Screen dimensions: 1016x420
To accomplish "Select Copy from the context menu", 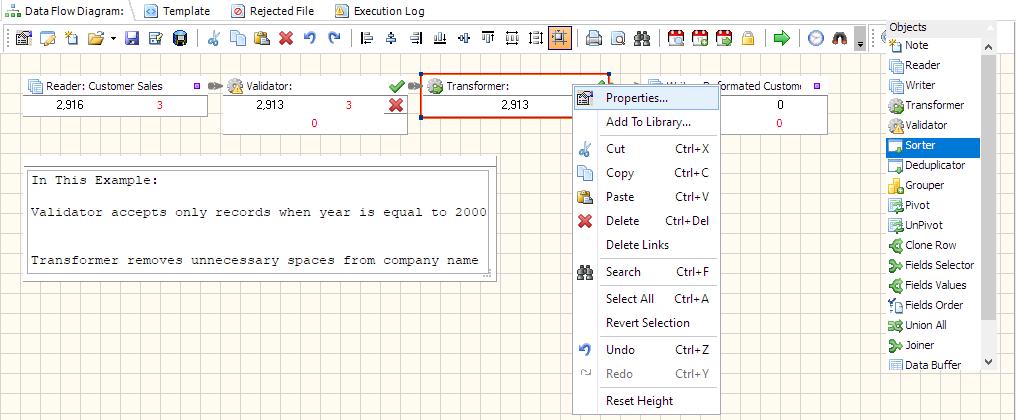I will point(647,173).
